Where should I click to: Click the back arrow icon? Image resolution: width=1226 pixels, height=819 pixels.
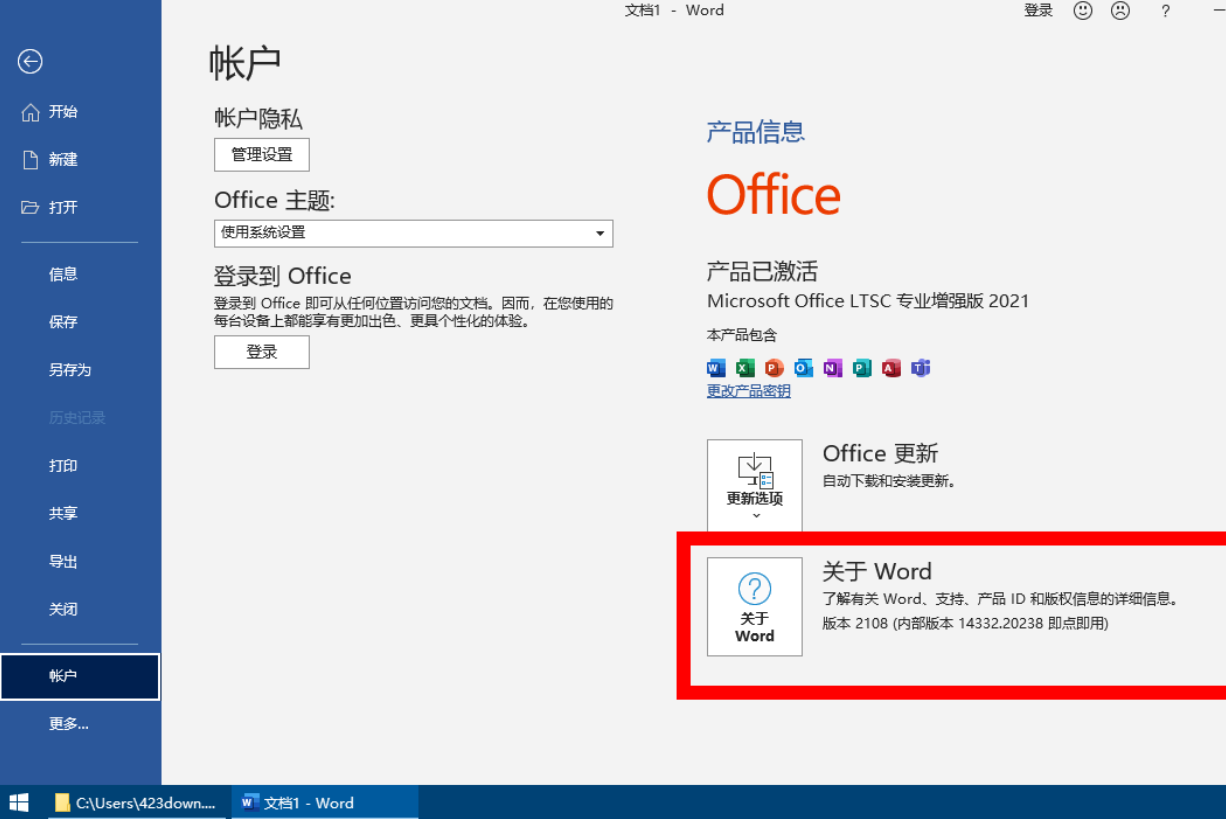pyautogui.click(x=30, y=62)
